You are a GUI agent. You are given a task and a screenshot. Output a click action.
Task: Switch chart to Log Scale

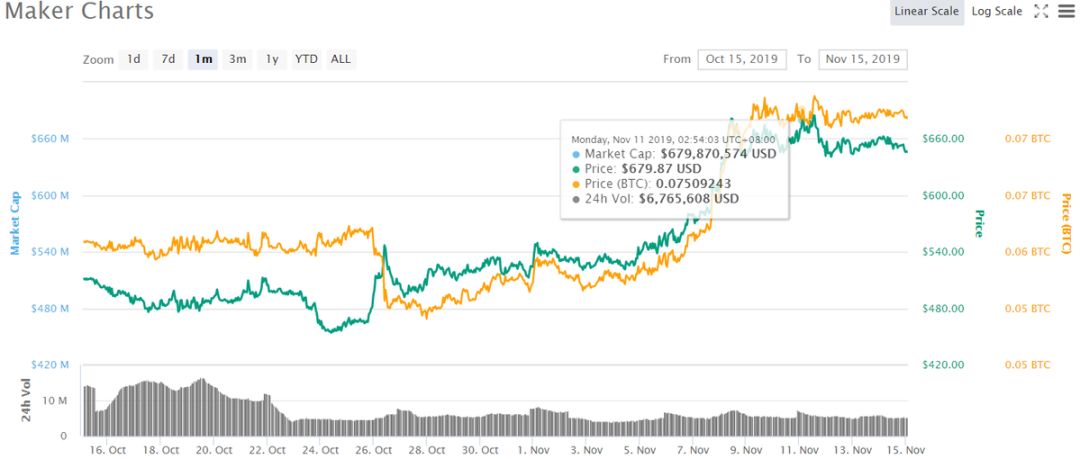[x=997, y=12]
